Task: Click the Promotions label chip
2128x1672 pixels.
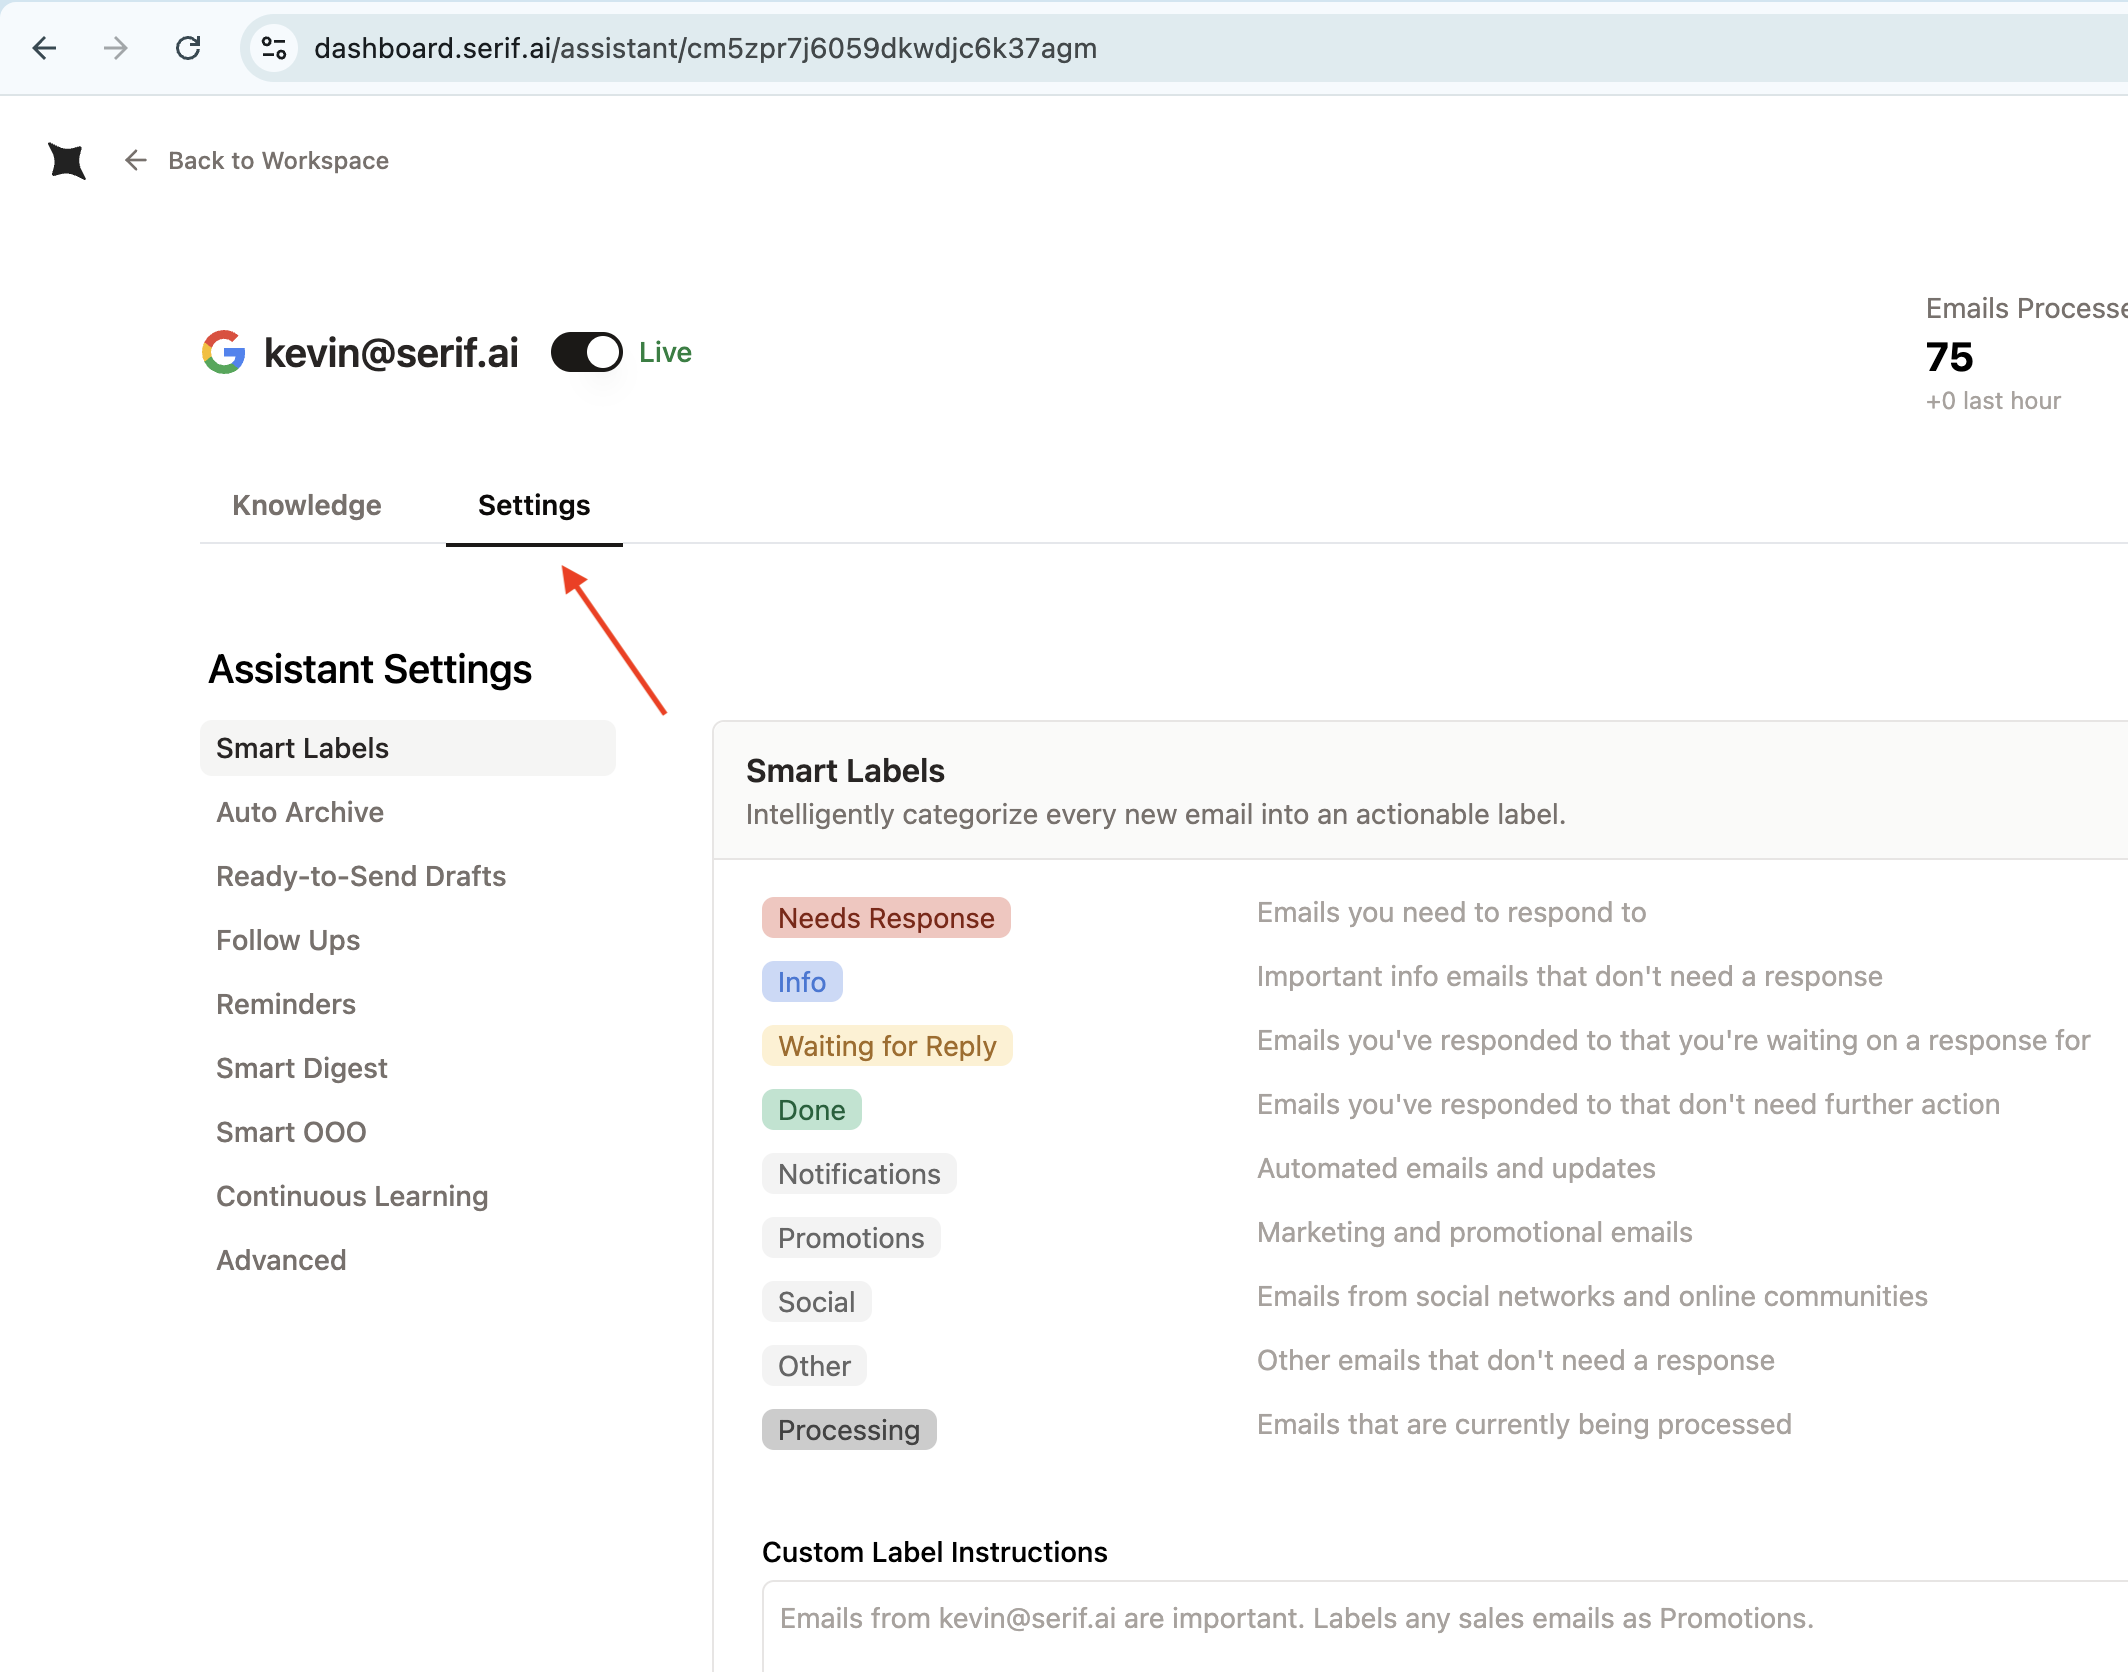Action: 851,1238
